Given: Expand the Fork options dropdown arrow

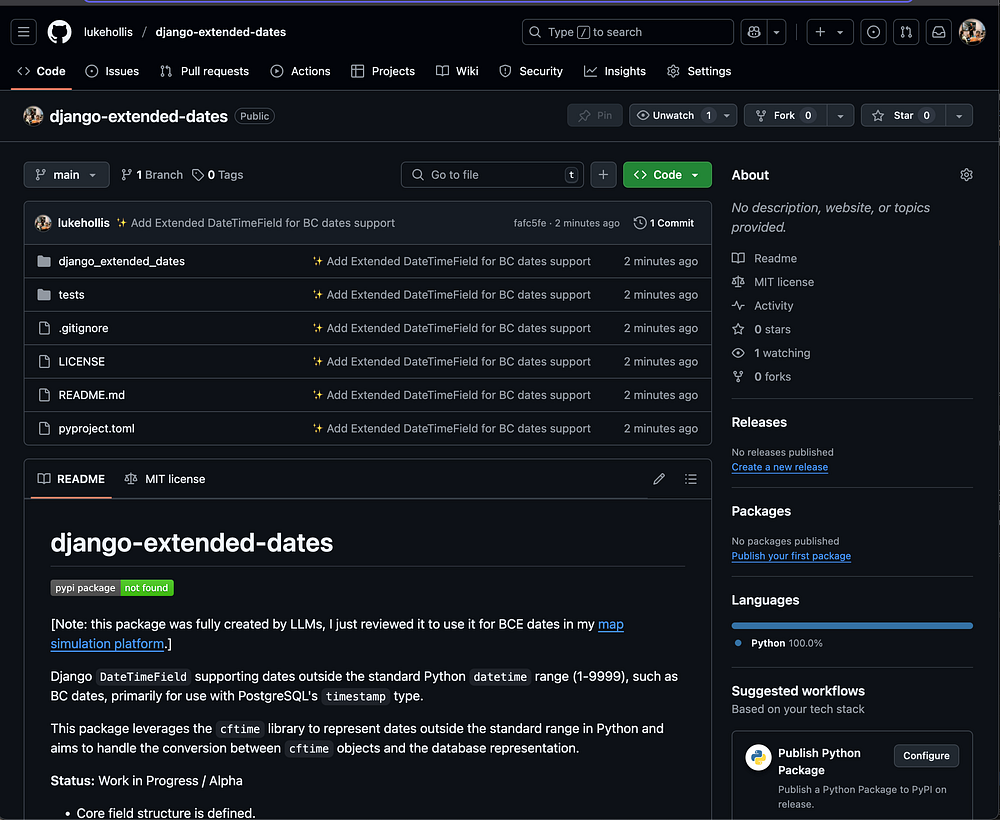Looking at the screenshot, I should pos(841,116).
